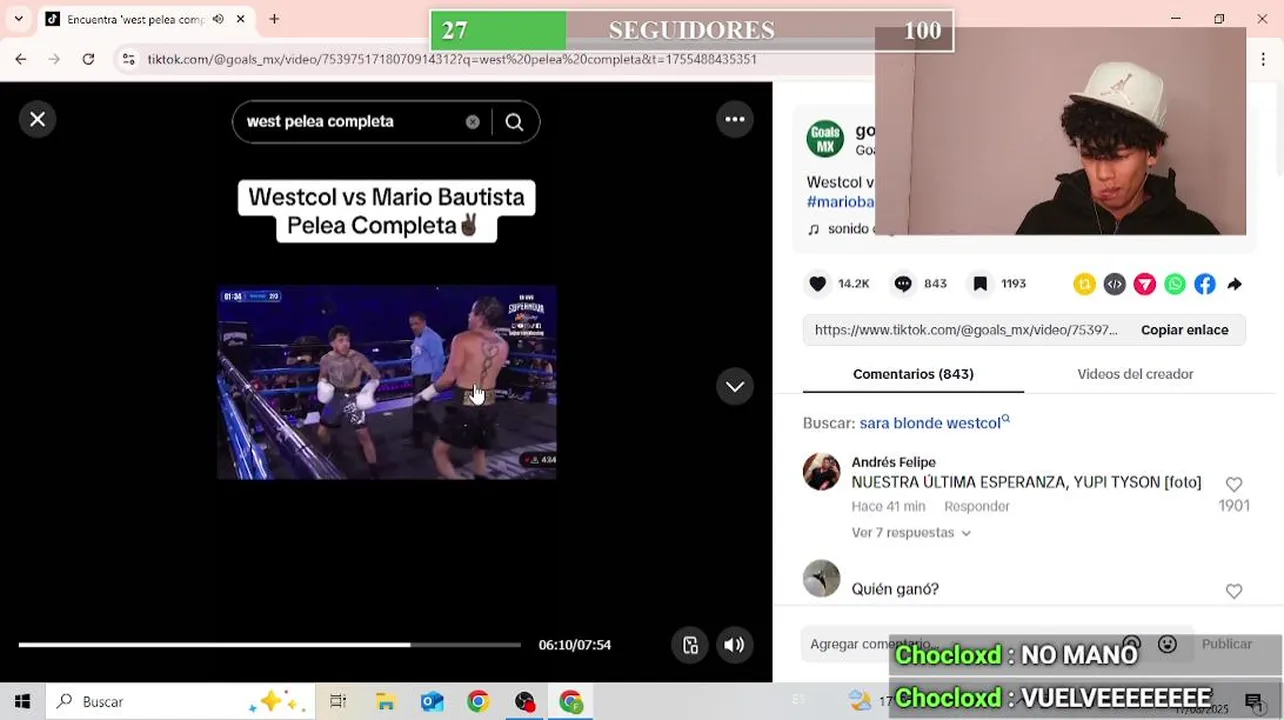Reload the page with refresh icon
Viewport: 1284px width, 720px height.
[88, 59]
